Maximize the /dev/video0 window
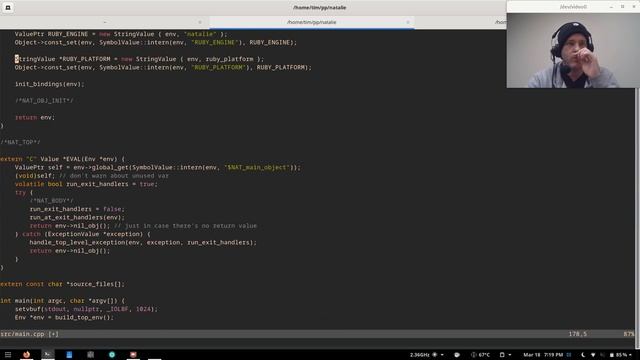Screen dimensions: 640x360 [622, 7]
